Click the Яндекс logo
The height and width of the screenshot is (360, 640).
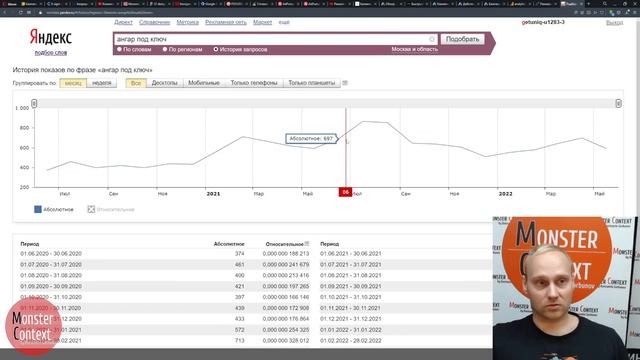point(51,37)
